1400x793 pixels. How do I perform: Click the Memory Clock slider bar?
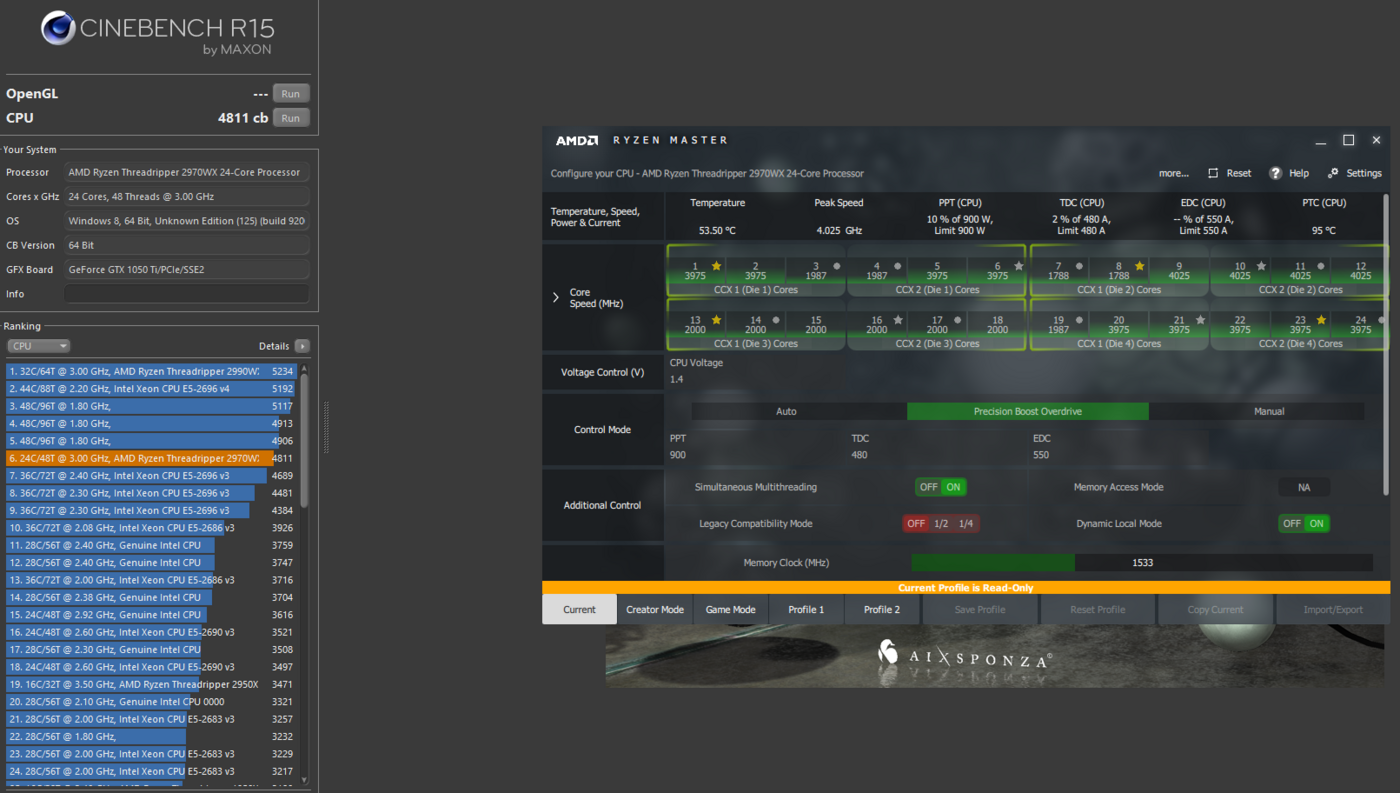1142,563
